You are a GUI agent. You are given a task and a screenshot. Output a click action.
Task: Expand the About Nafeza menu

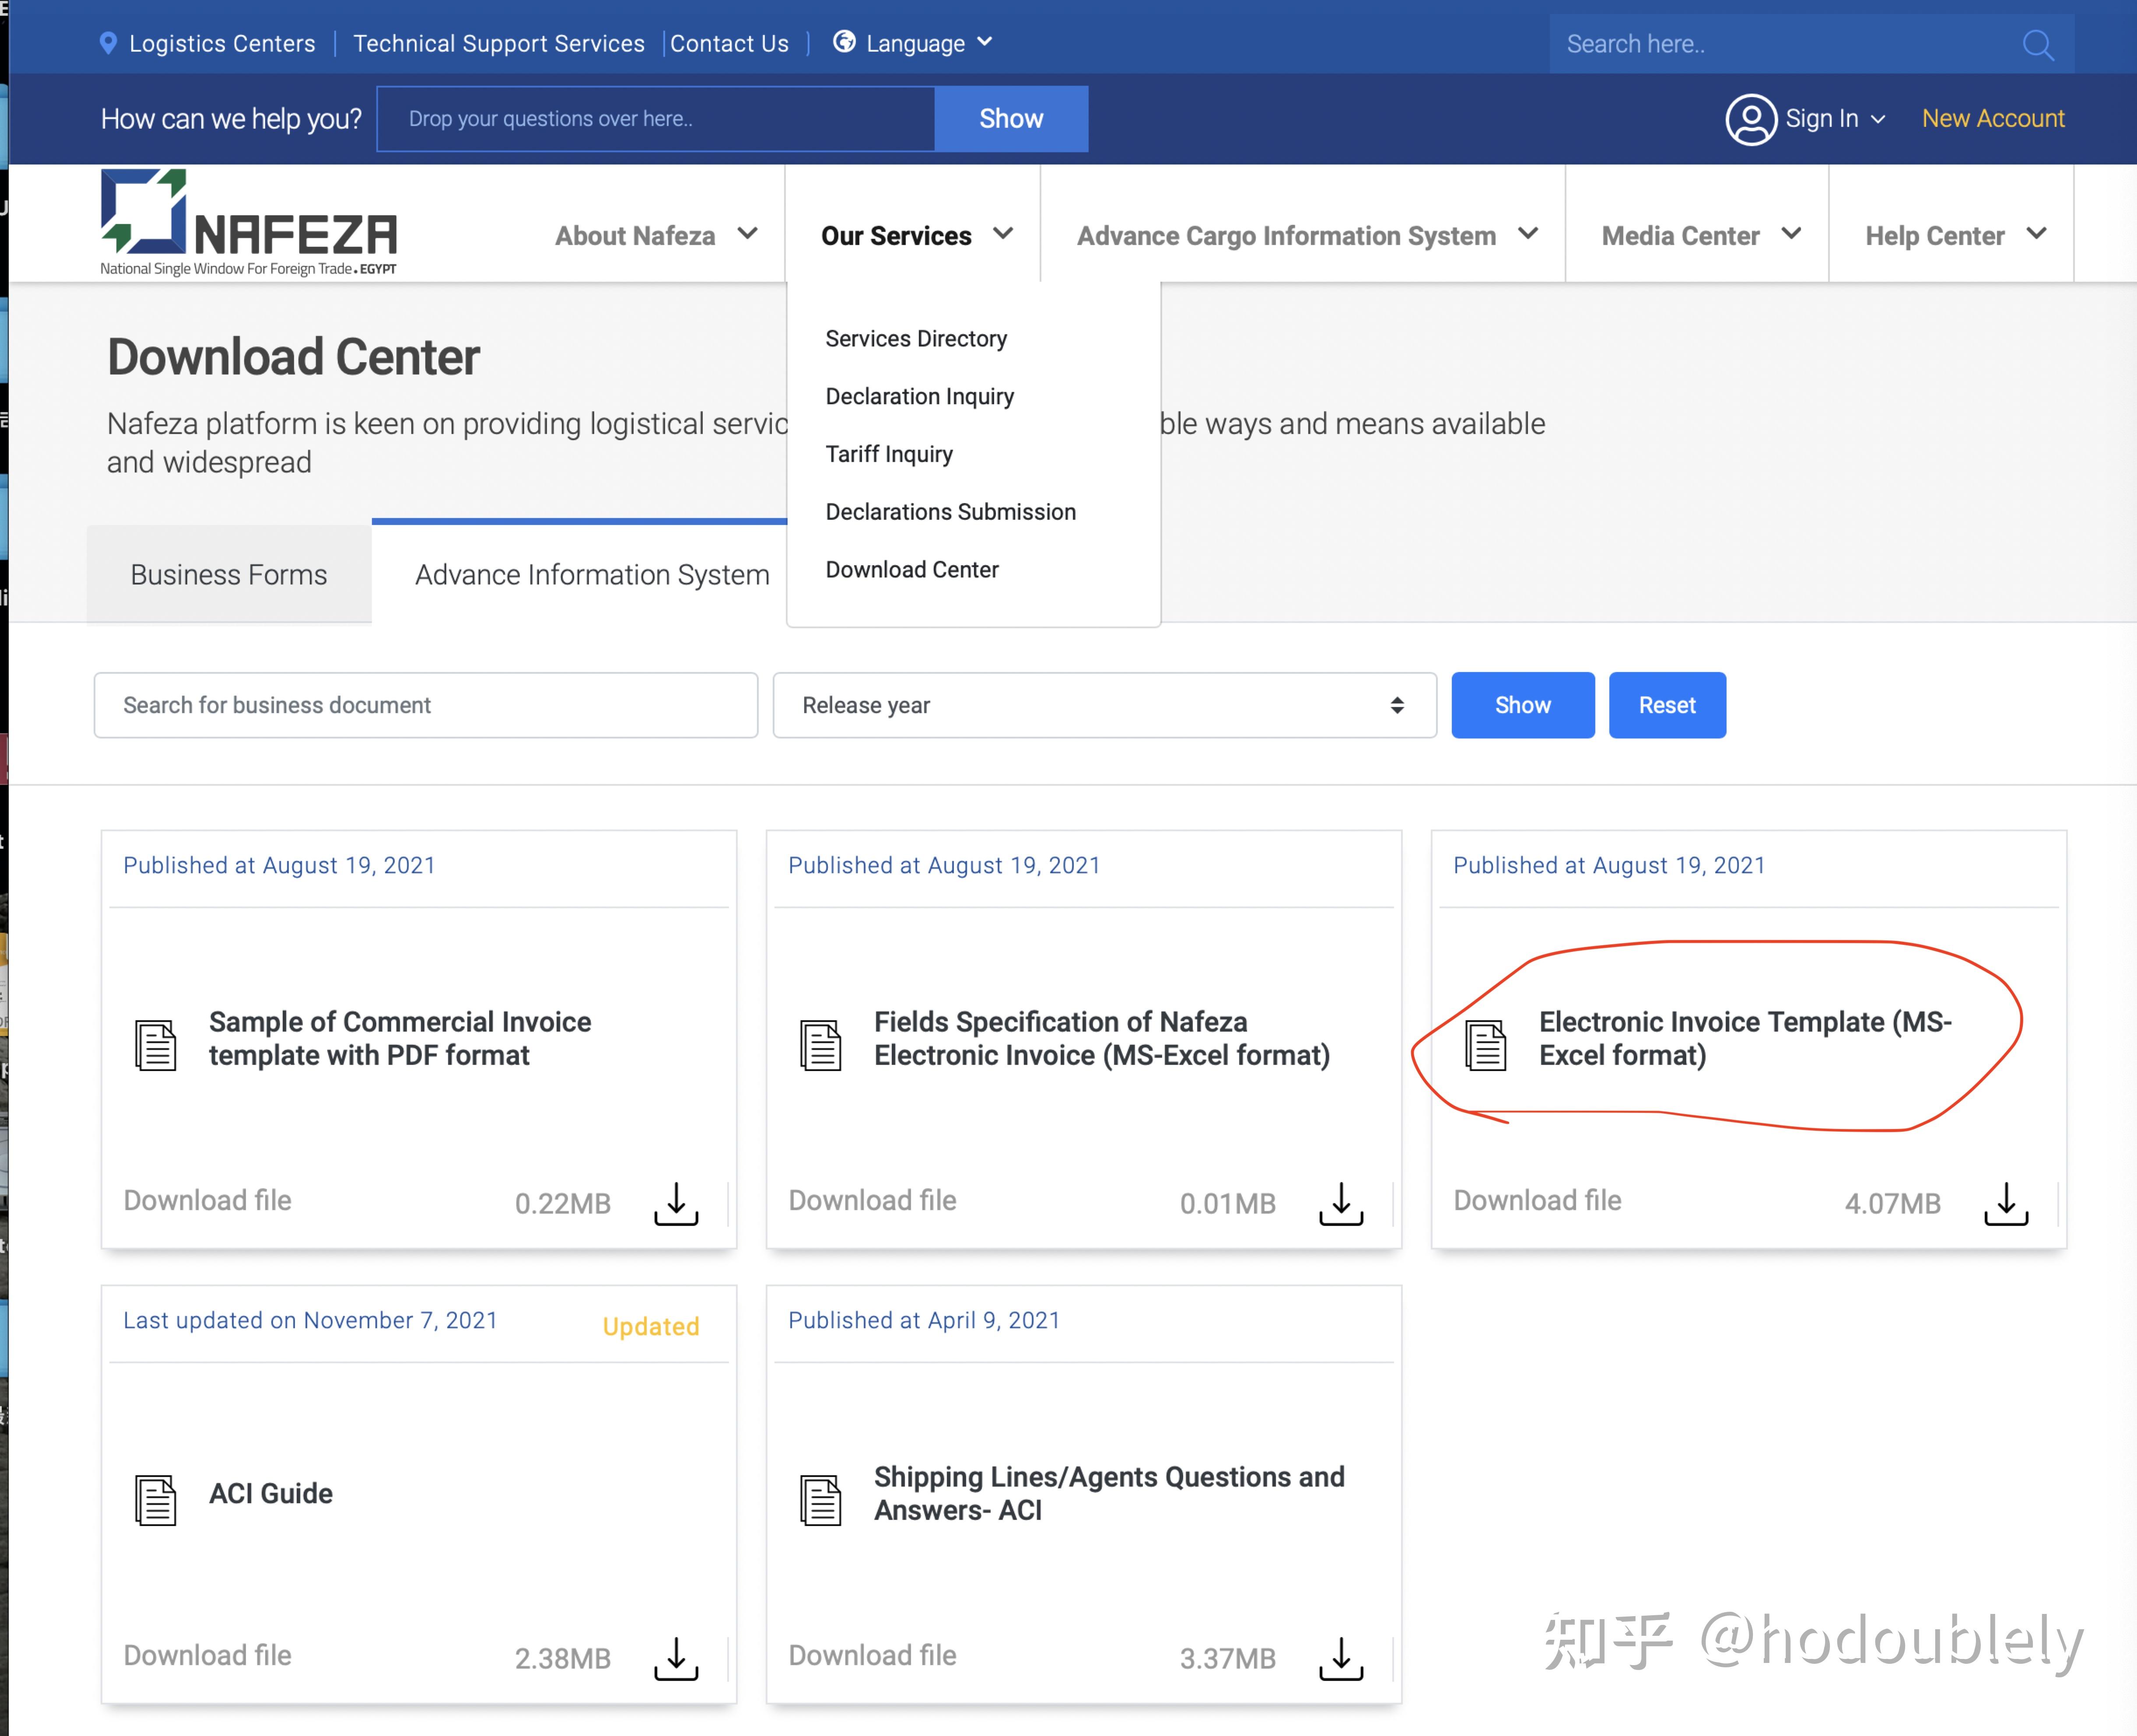point(656,236)
